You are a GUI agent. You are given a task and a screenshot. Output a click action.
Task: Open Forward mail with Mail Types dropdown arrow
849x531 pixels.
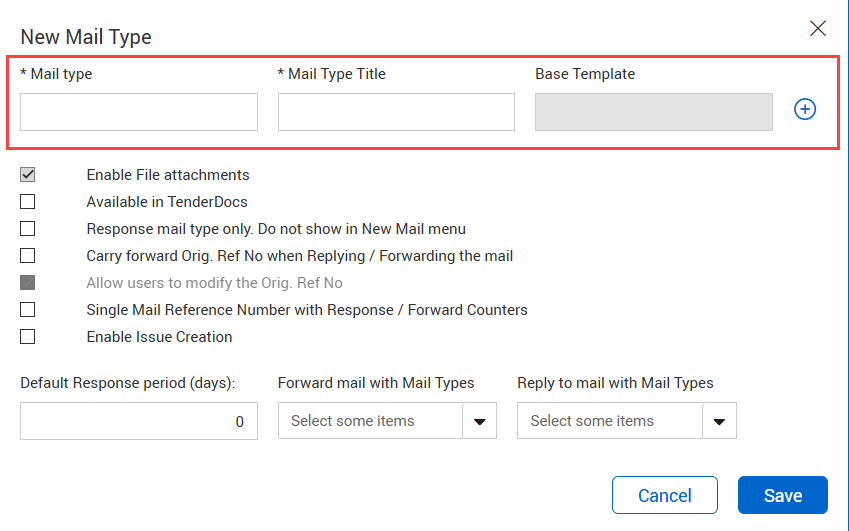pos(479,422)
